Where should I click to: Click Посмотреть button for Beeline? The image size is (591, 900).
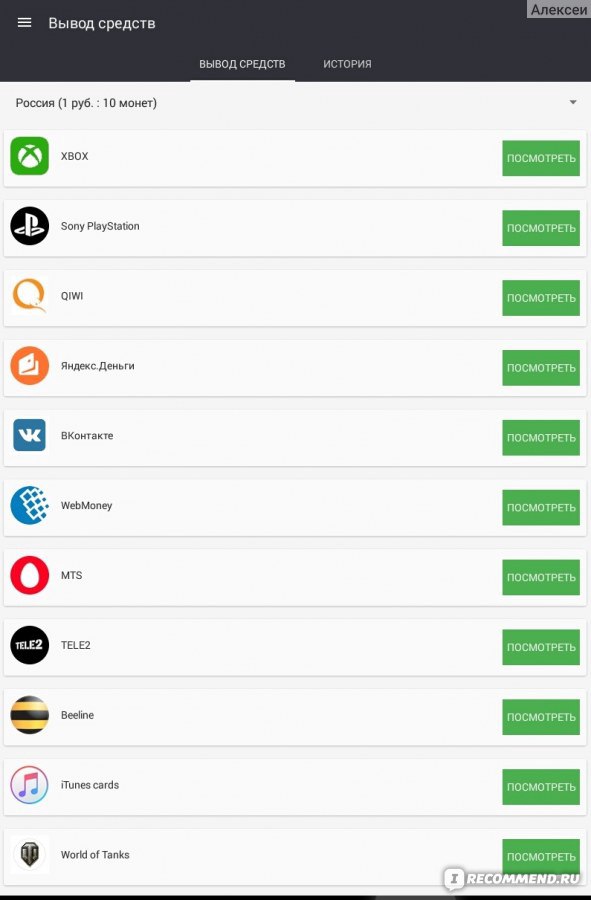tap(541, 717)
